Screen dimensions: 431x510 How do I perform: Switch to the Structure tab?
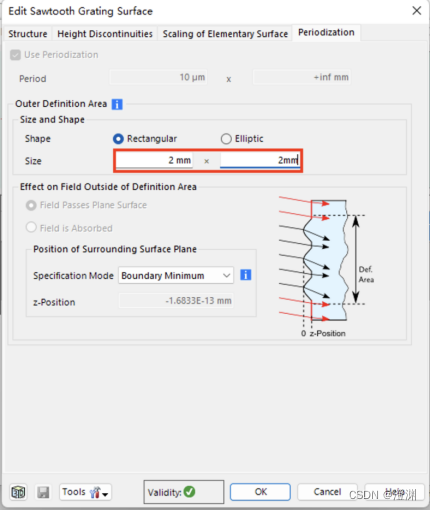click(x=28, y=34)
